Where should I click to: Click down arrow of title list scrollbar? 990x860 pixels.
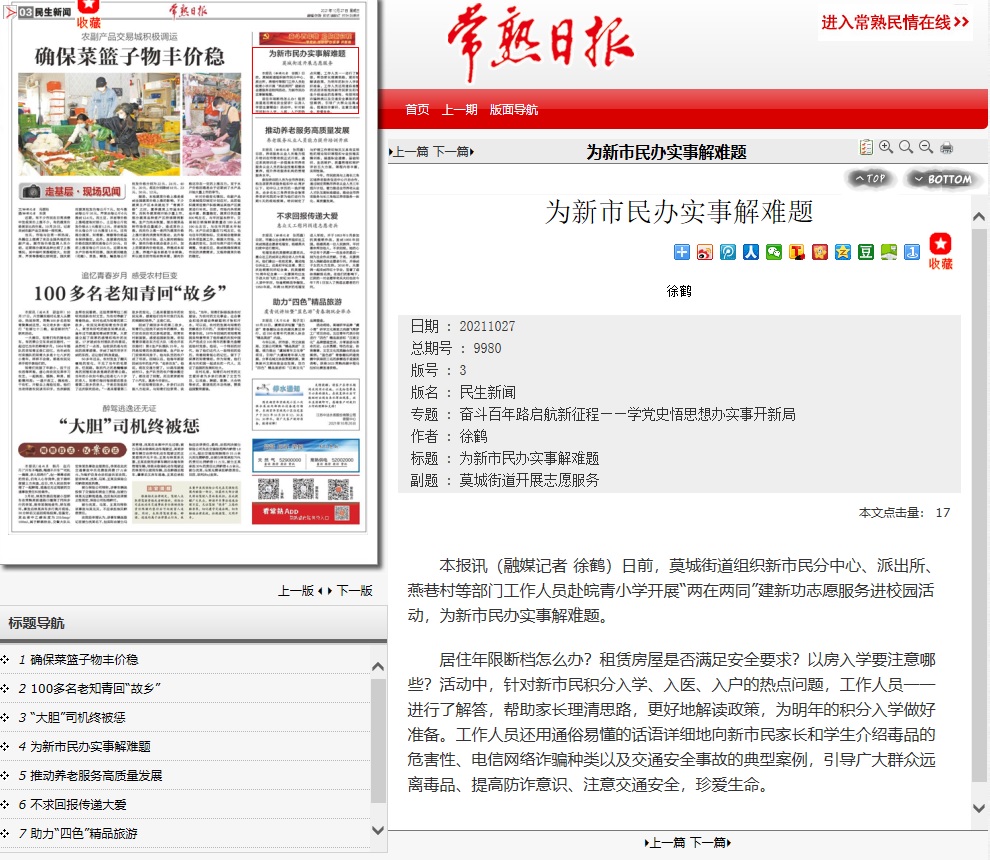(x=378, y=831)
